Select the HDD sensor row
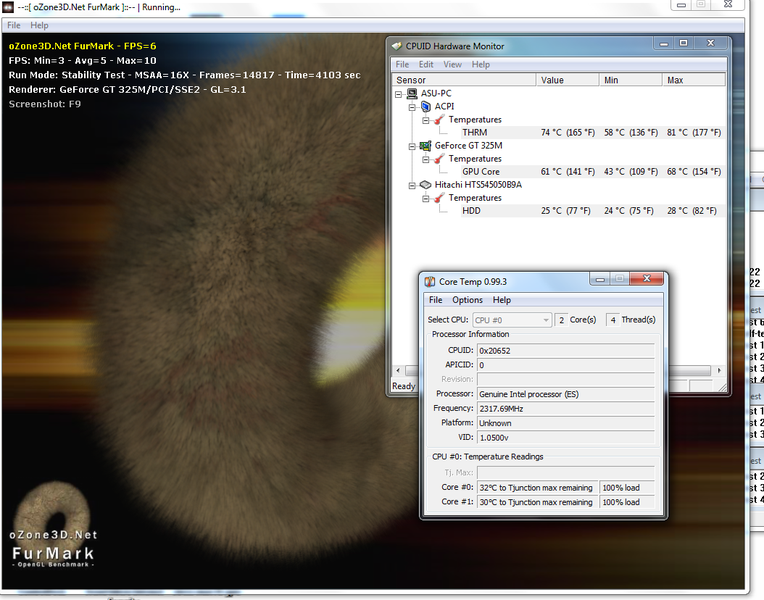Viewport: 764px width, 600px height. coord(592,211)
